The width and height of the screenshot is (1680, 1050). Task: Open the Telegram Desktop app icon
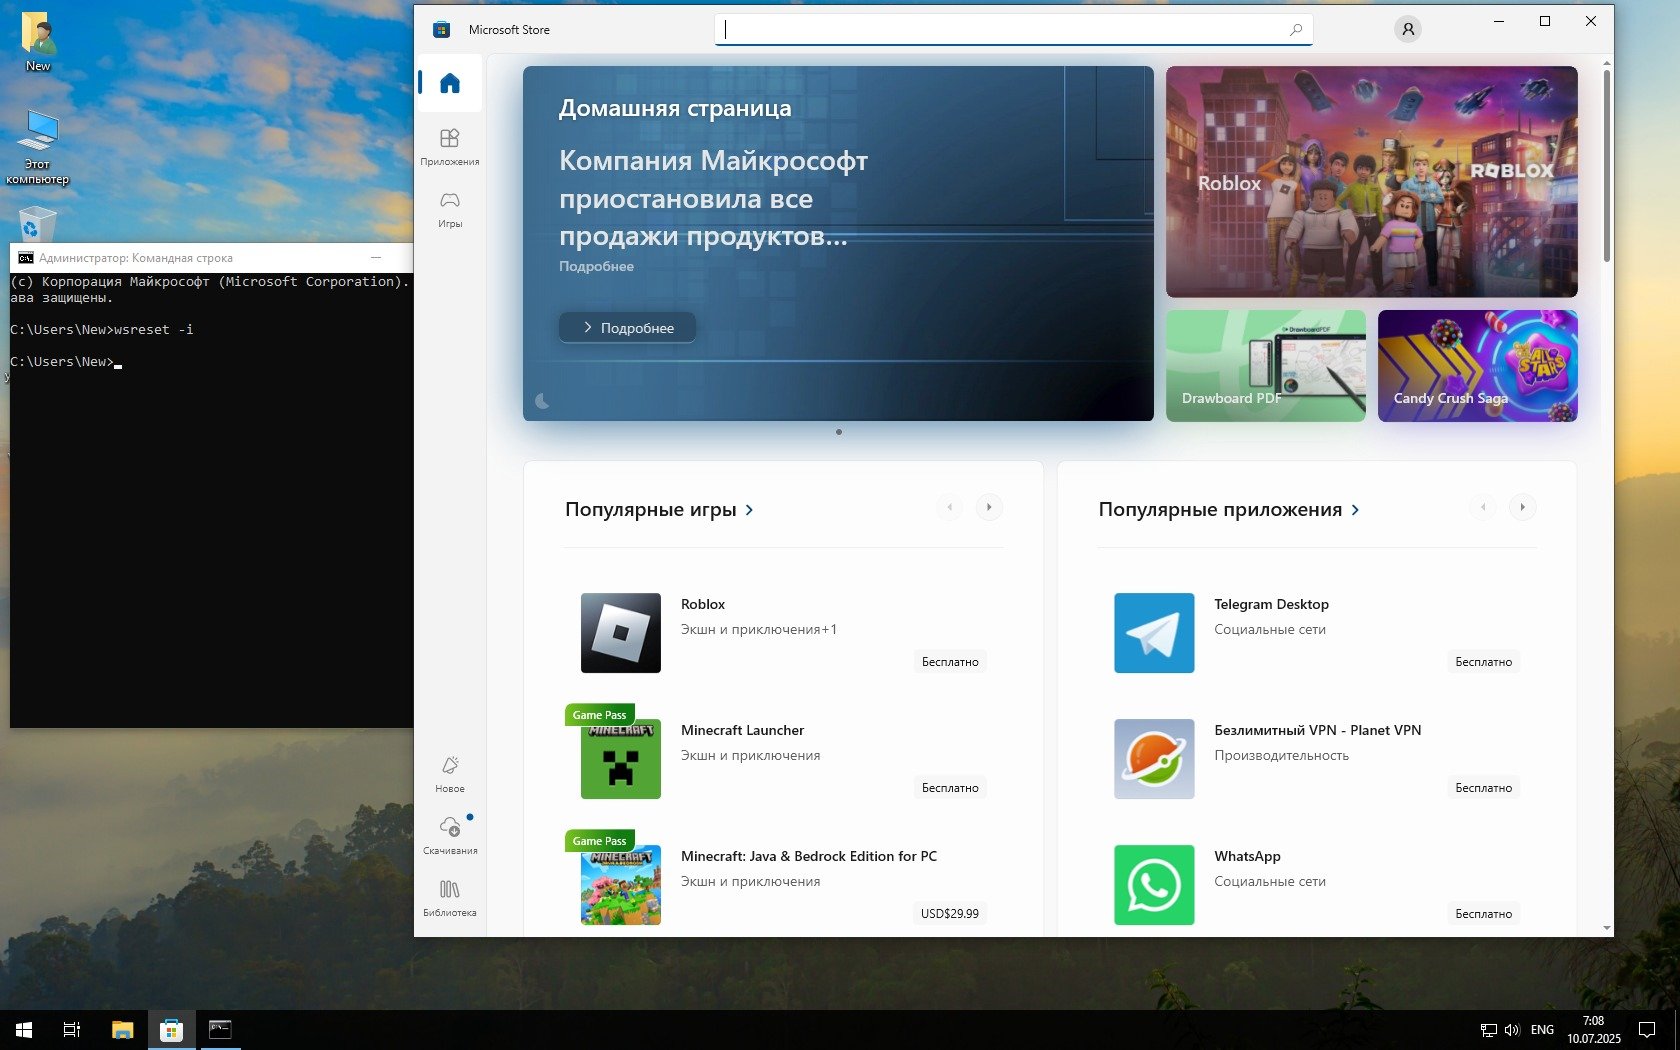point(1154,633)
